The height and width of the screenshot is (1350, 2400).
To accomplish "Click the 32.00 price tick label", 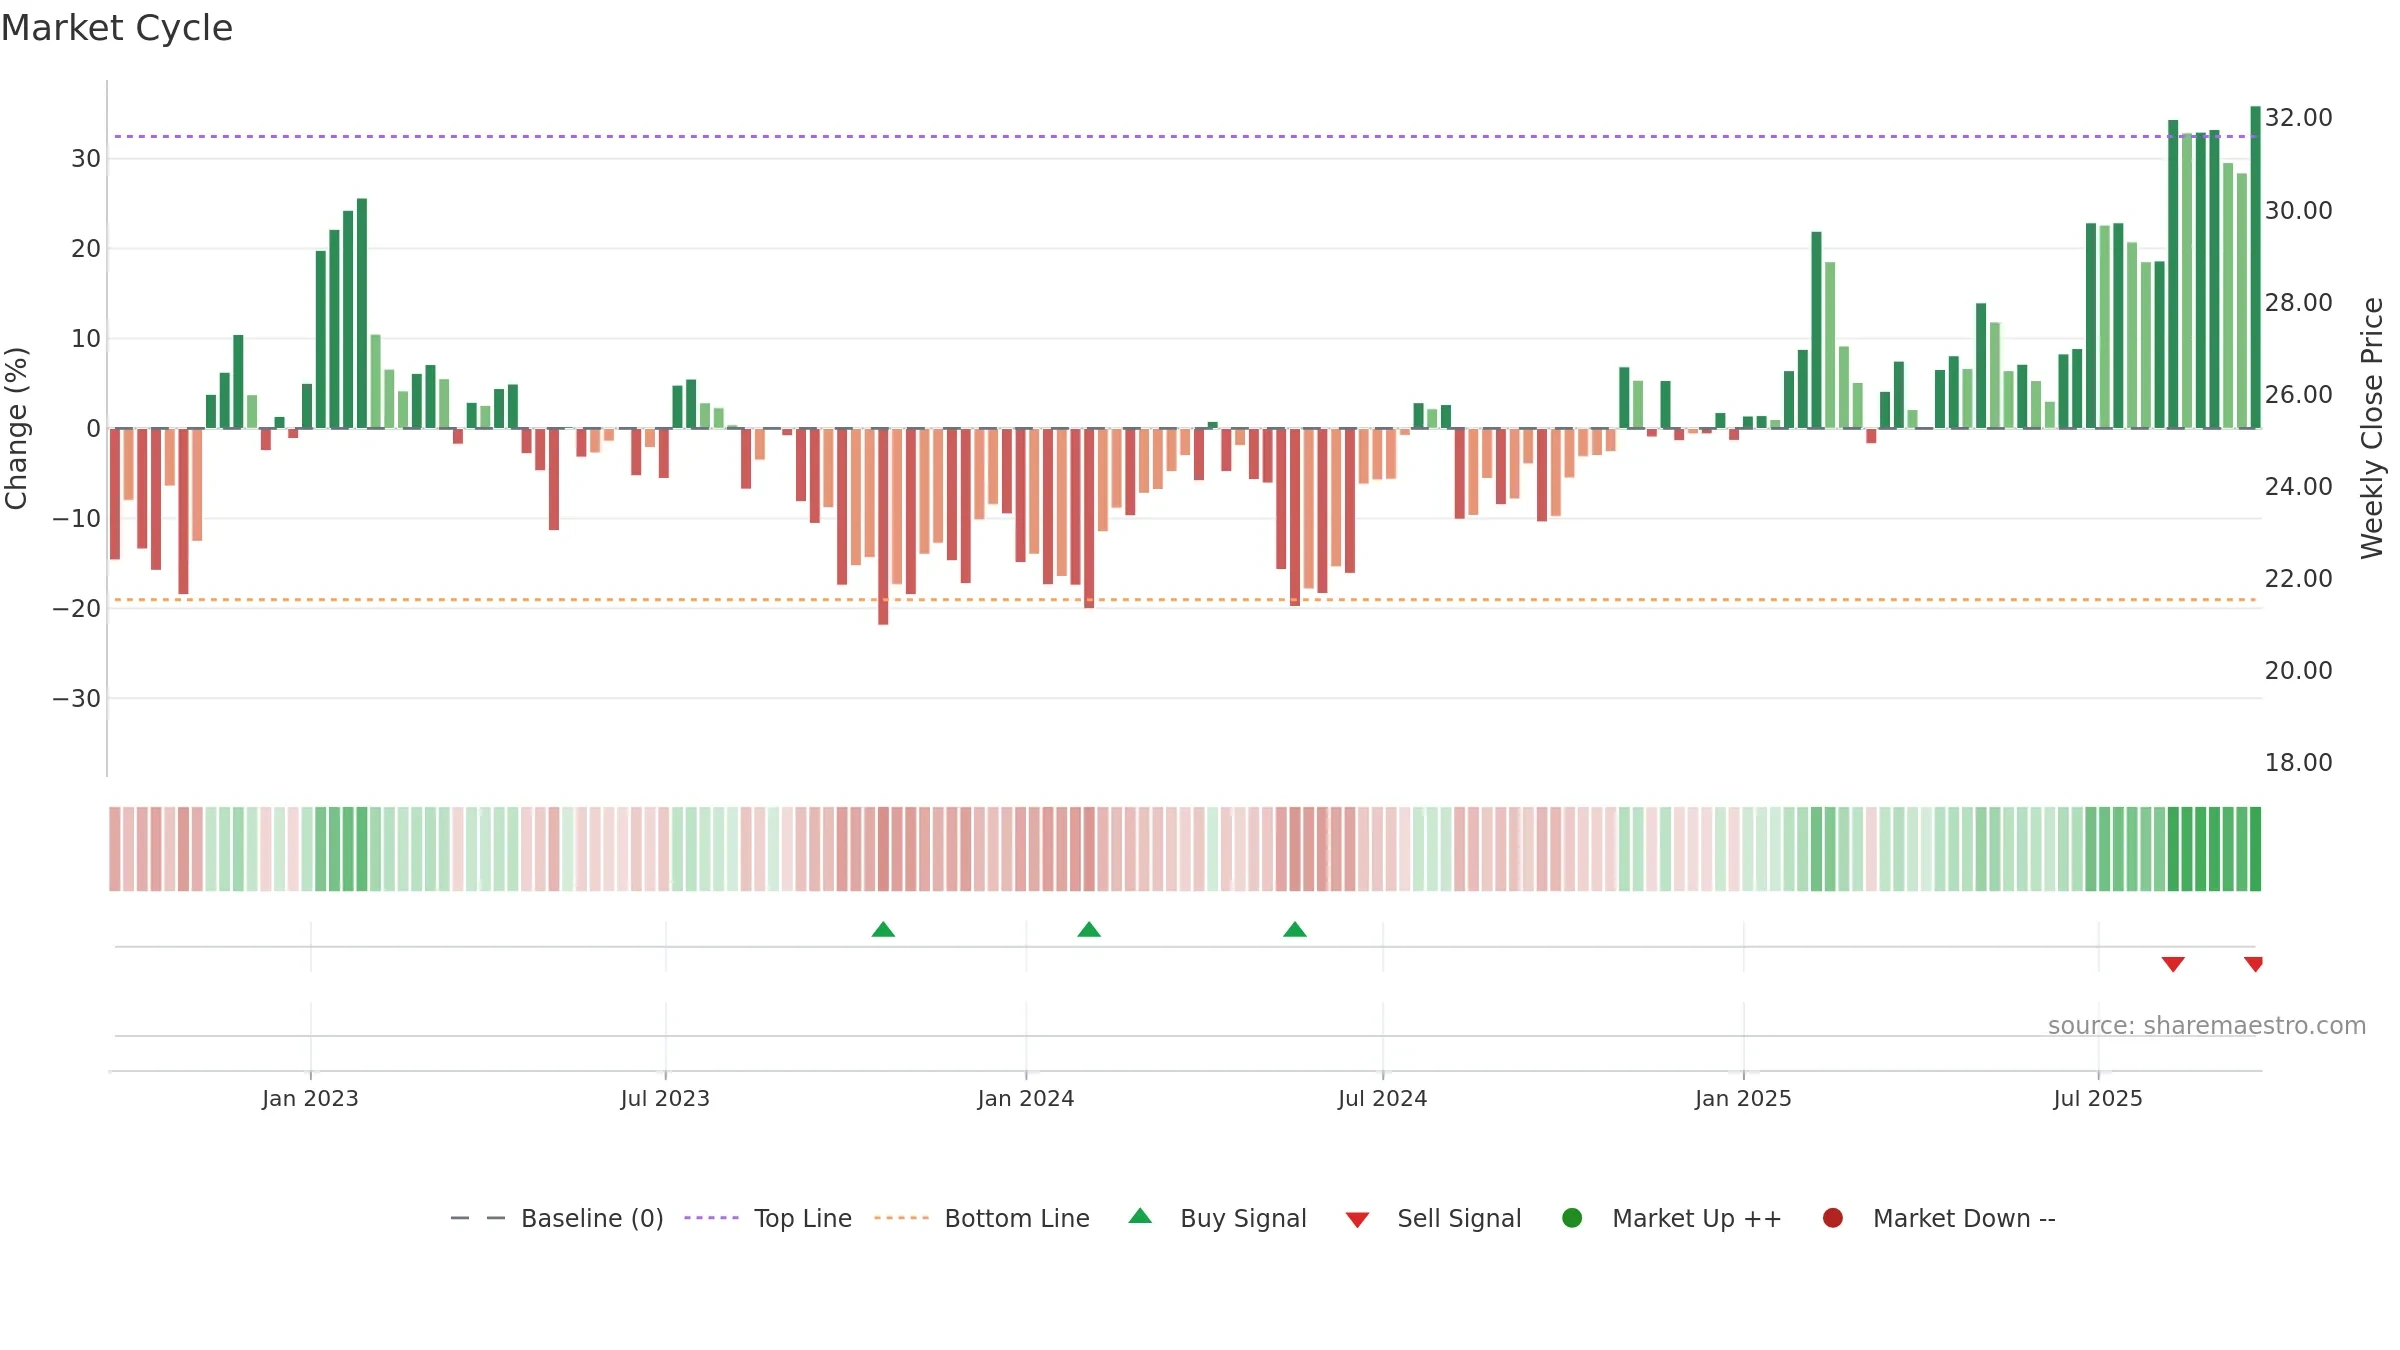I will [x=2298, y=118].
